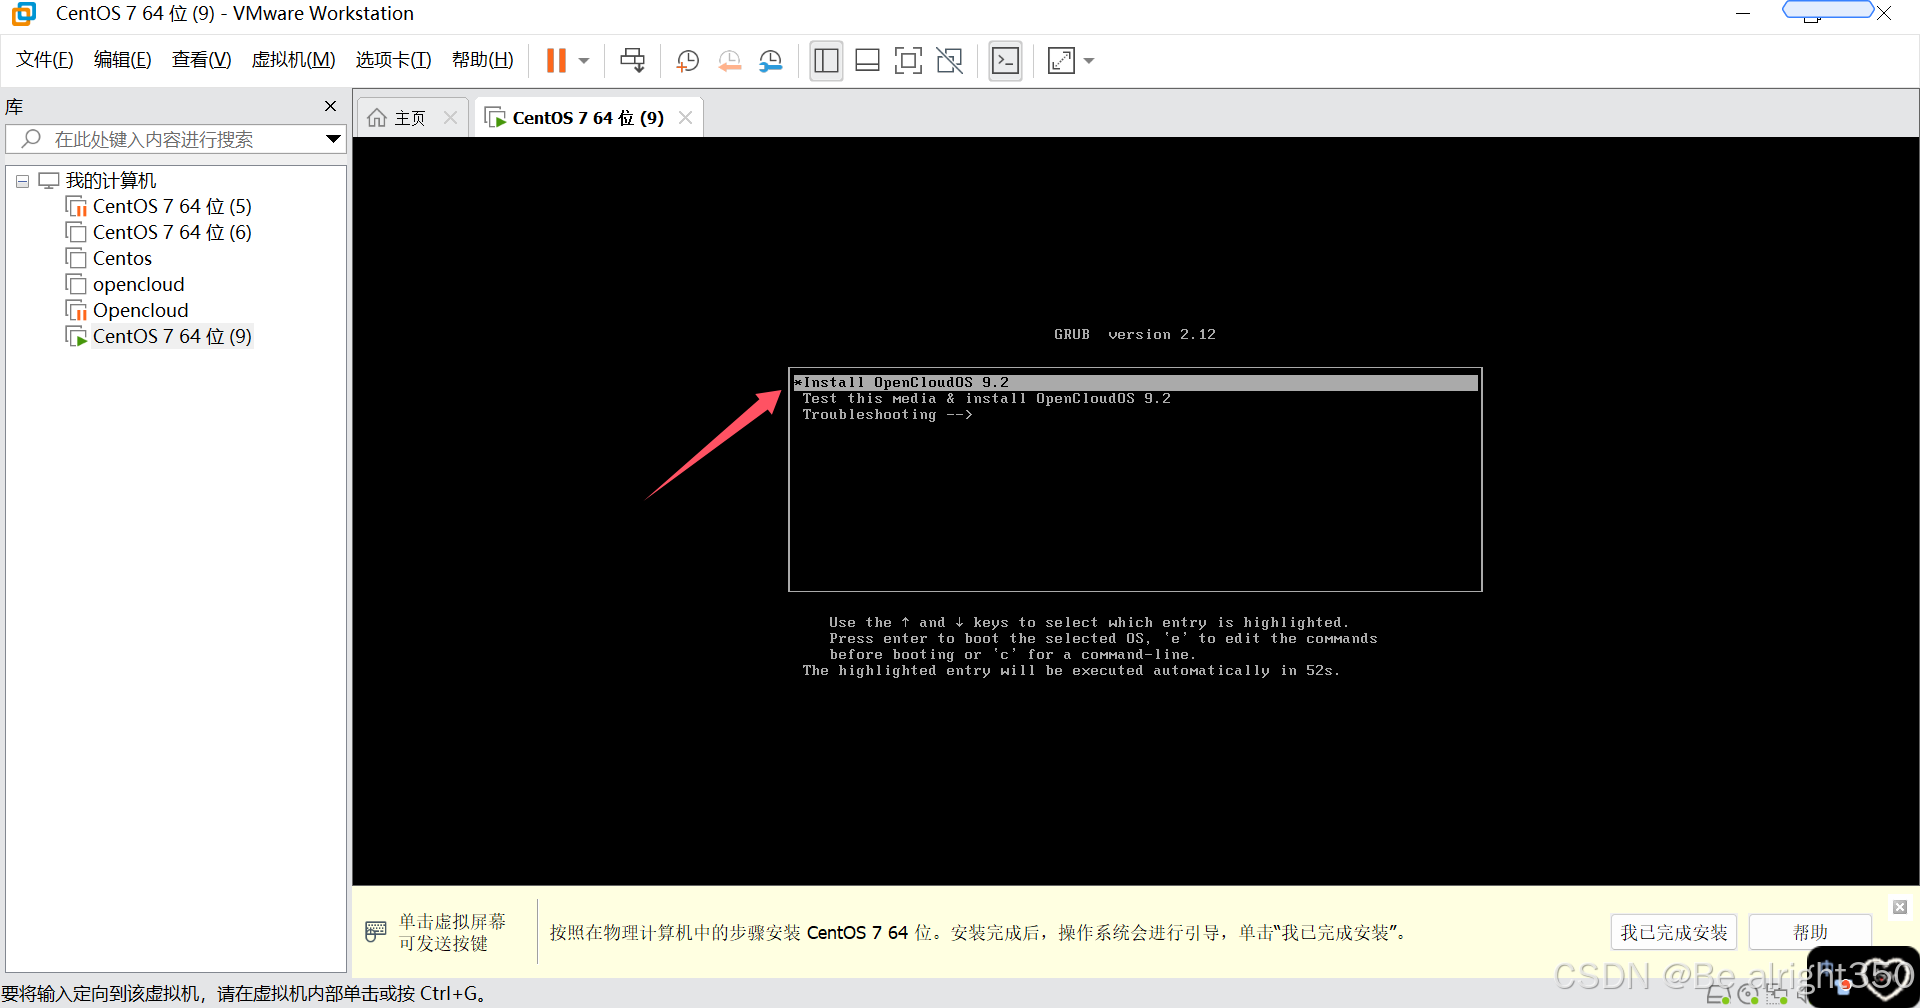Click the 我已完成安装 button
Image resolution: width=1920 pixels, height=1008 pixels.
pyautogui.click(x=1673, y=931)
